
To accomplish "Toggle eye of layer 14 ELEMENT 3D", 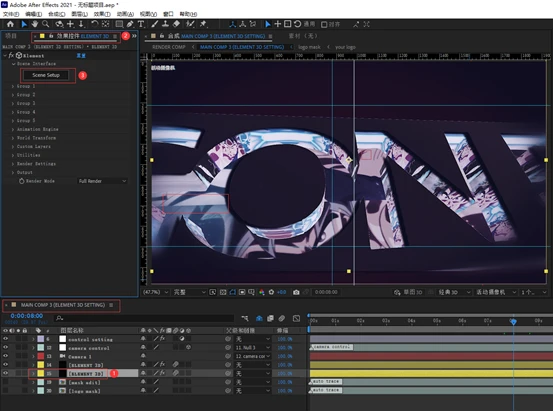I will pos(5,365).
